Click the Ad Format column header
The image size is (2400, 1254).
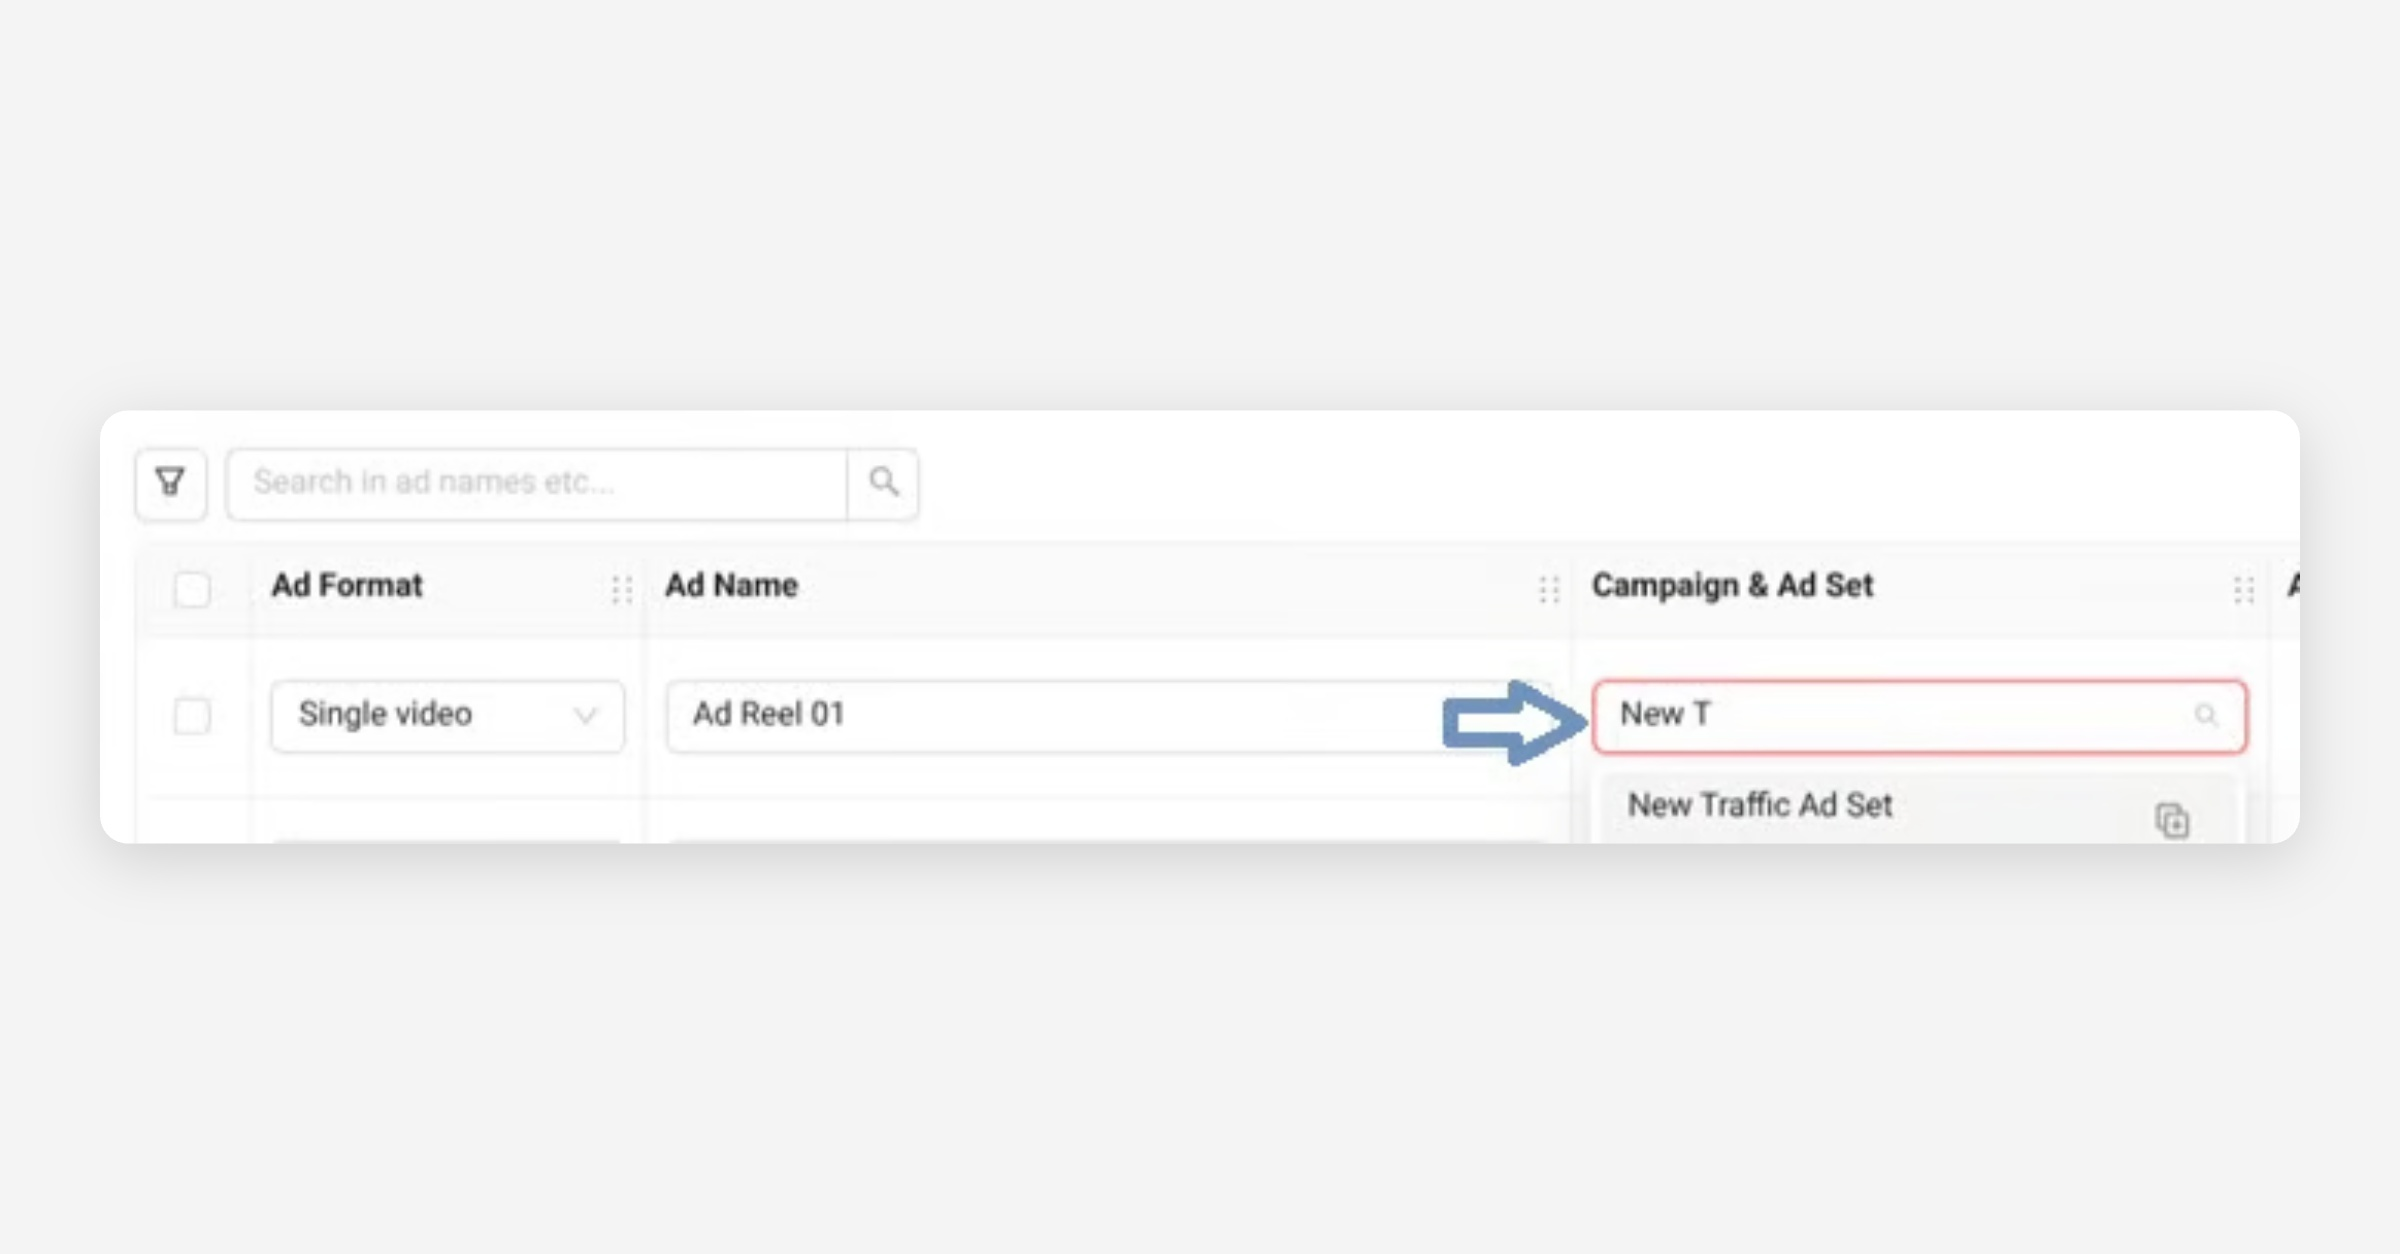coord(347,586)
